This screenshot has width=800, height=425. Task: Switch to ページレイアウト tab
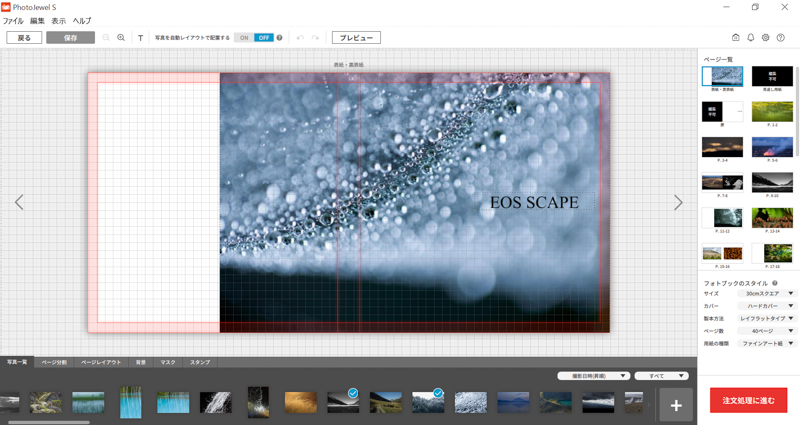tap(101, 362)
